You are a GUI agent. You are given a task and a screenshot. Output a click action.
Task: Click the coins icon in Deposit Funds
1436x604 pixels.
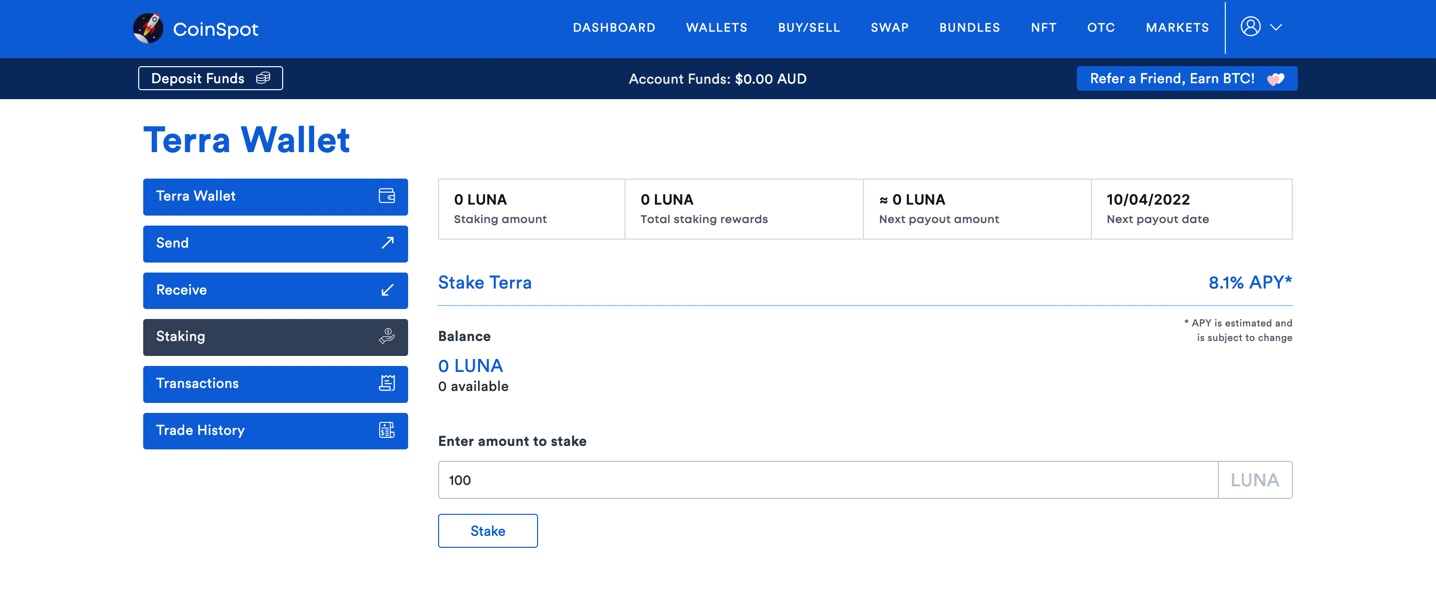[263, 78]
